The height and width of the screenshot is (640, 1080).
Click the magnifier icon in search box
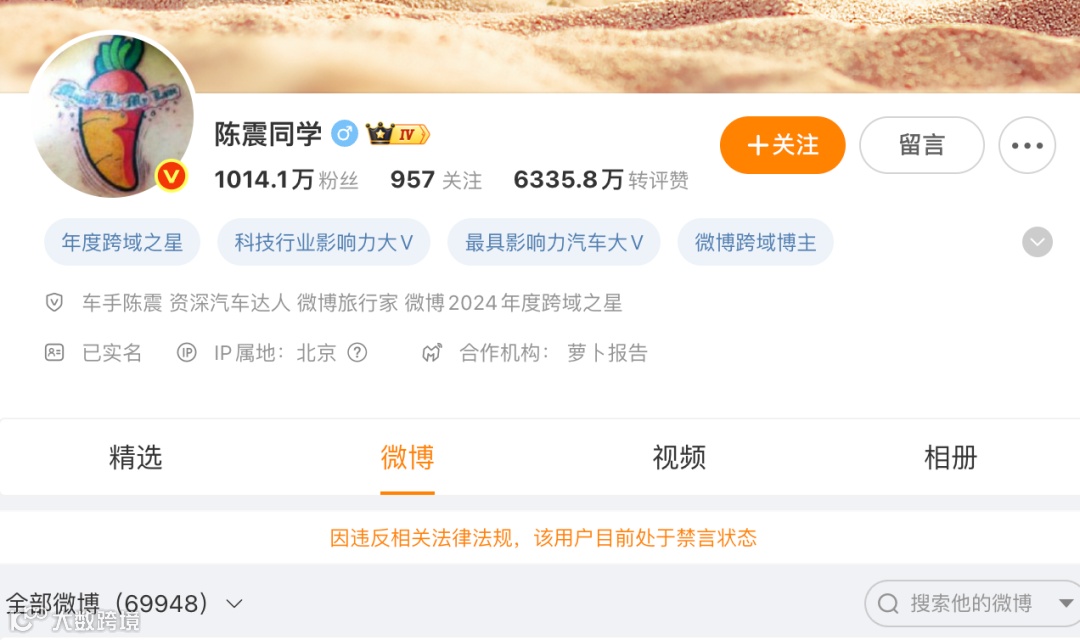(888, 603)
